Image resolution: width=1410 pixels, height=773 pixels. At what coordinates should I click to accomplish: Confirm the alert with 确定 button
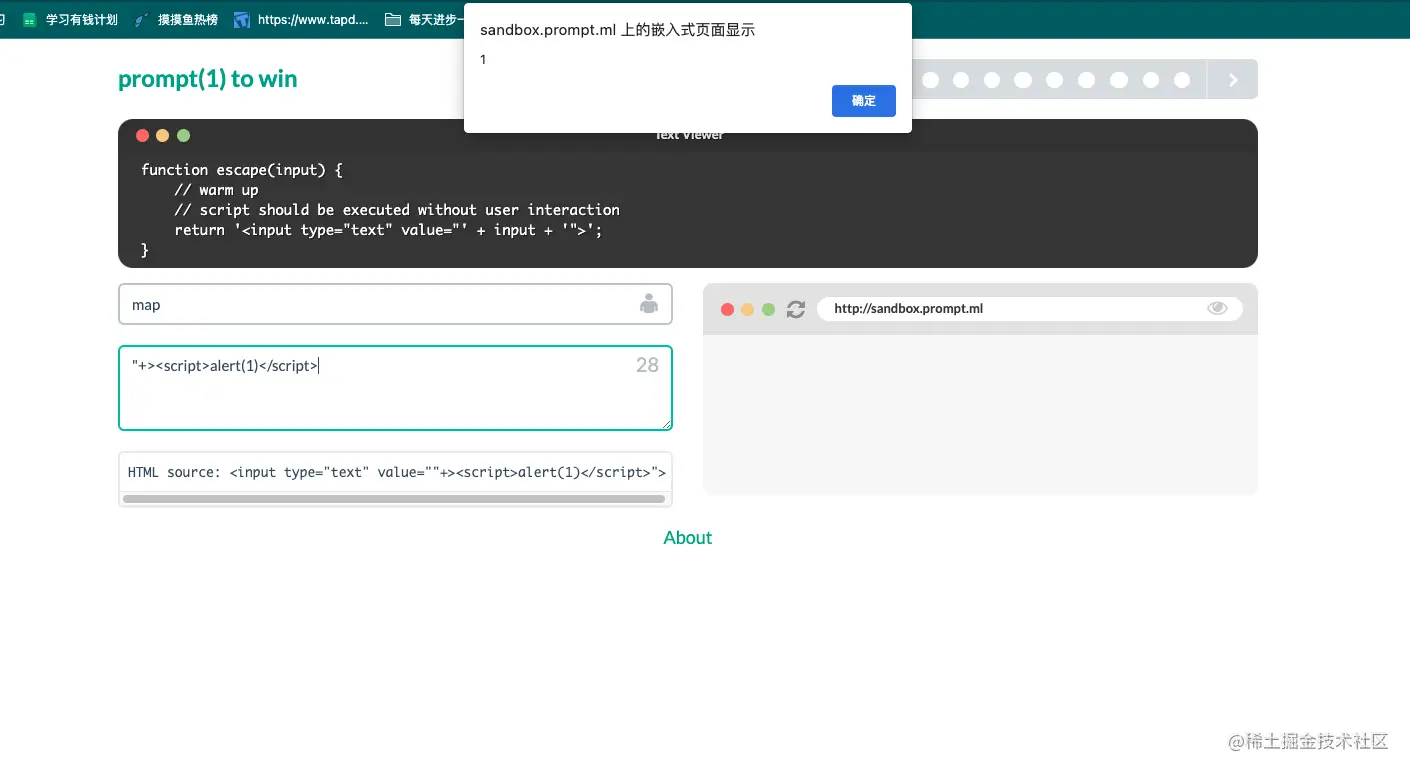(863, 101)
